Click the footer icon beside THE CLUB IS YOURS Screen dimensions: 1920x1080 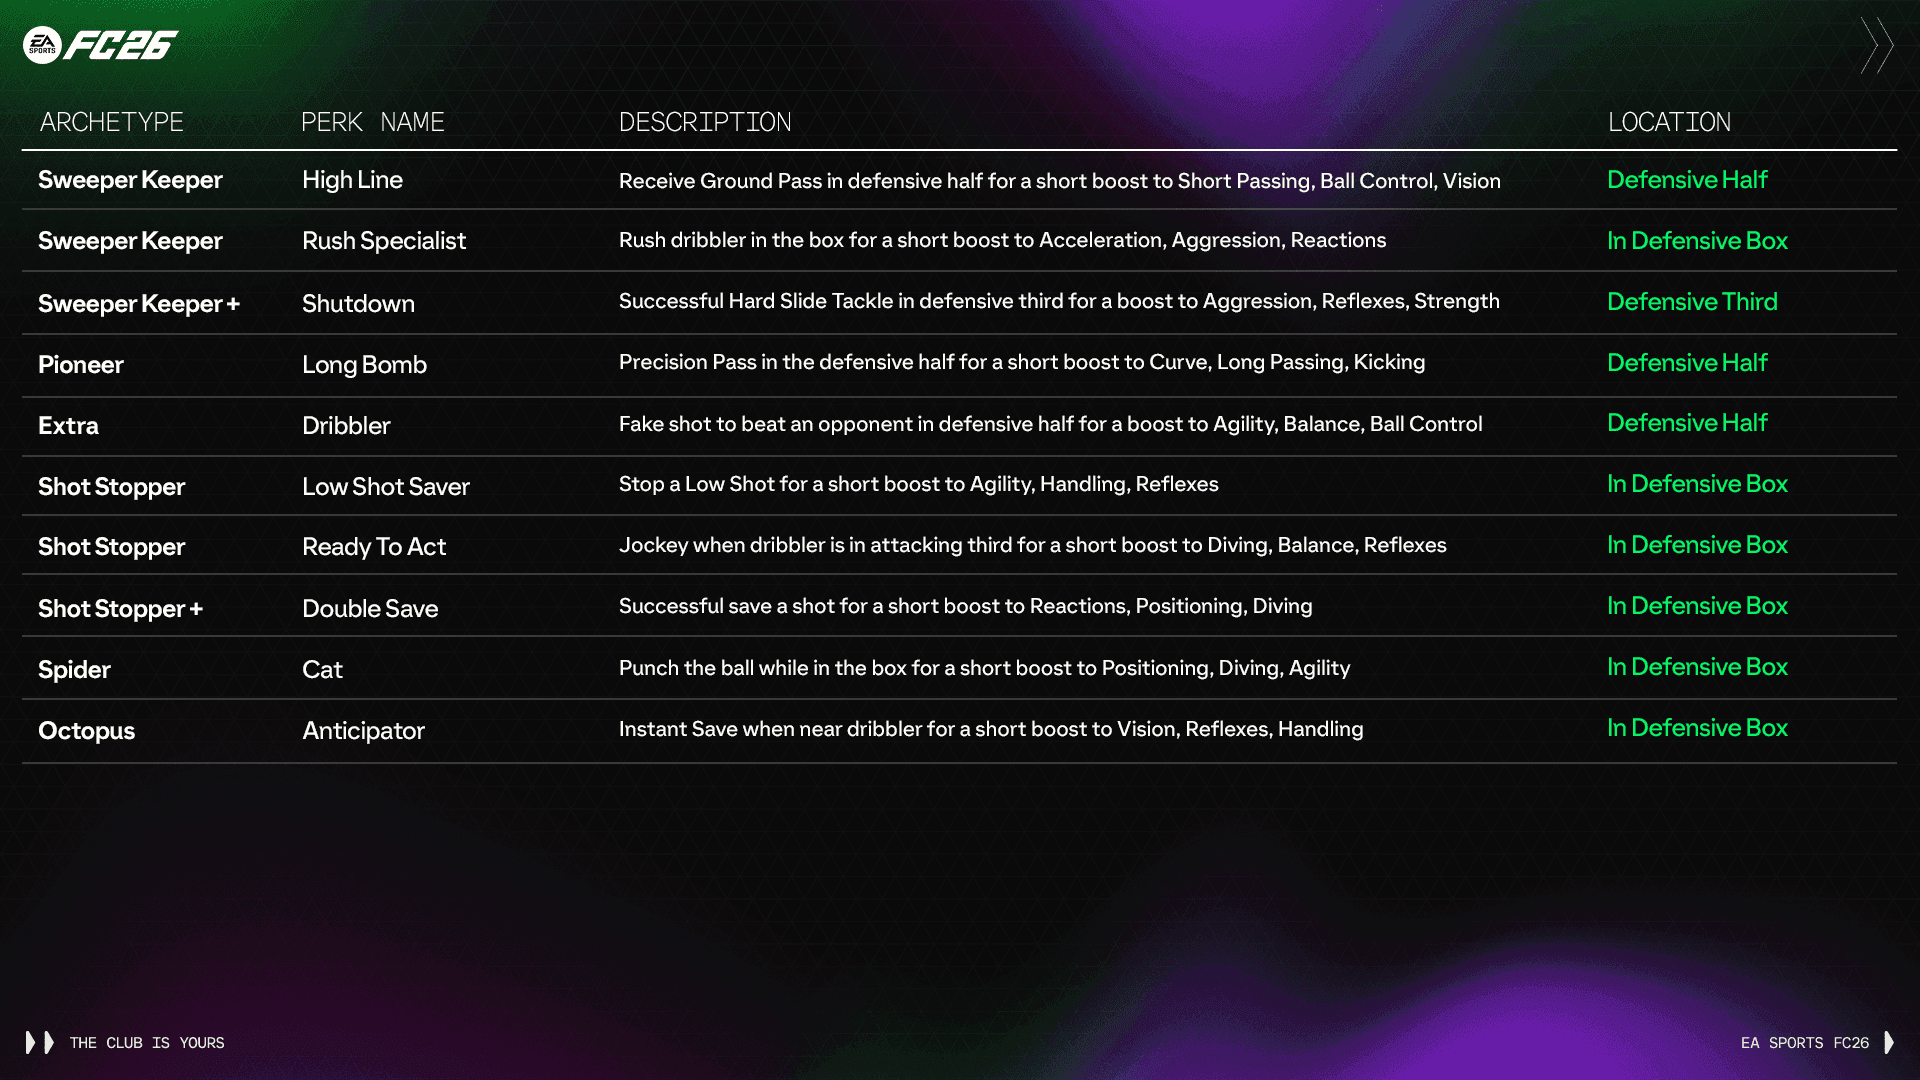40,1043
